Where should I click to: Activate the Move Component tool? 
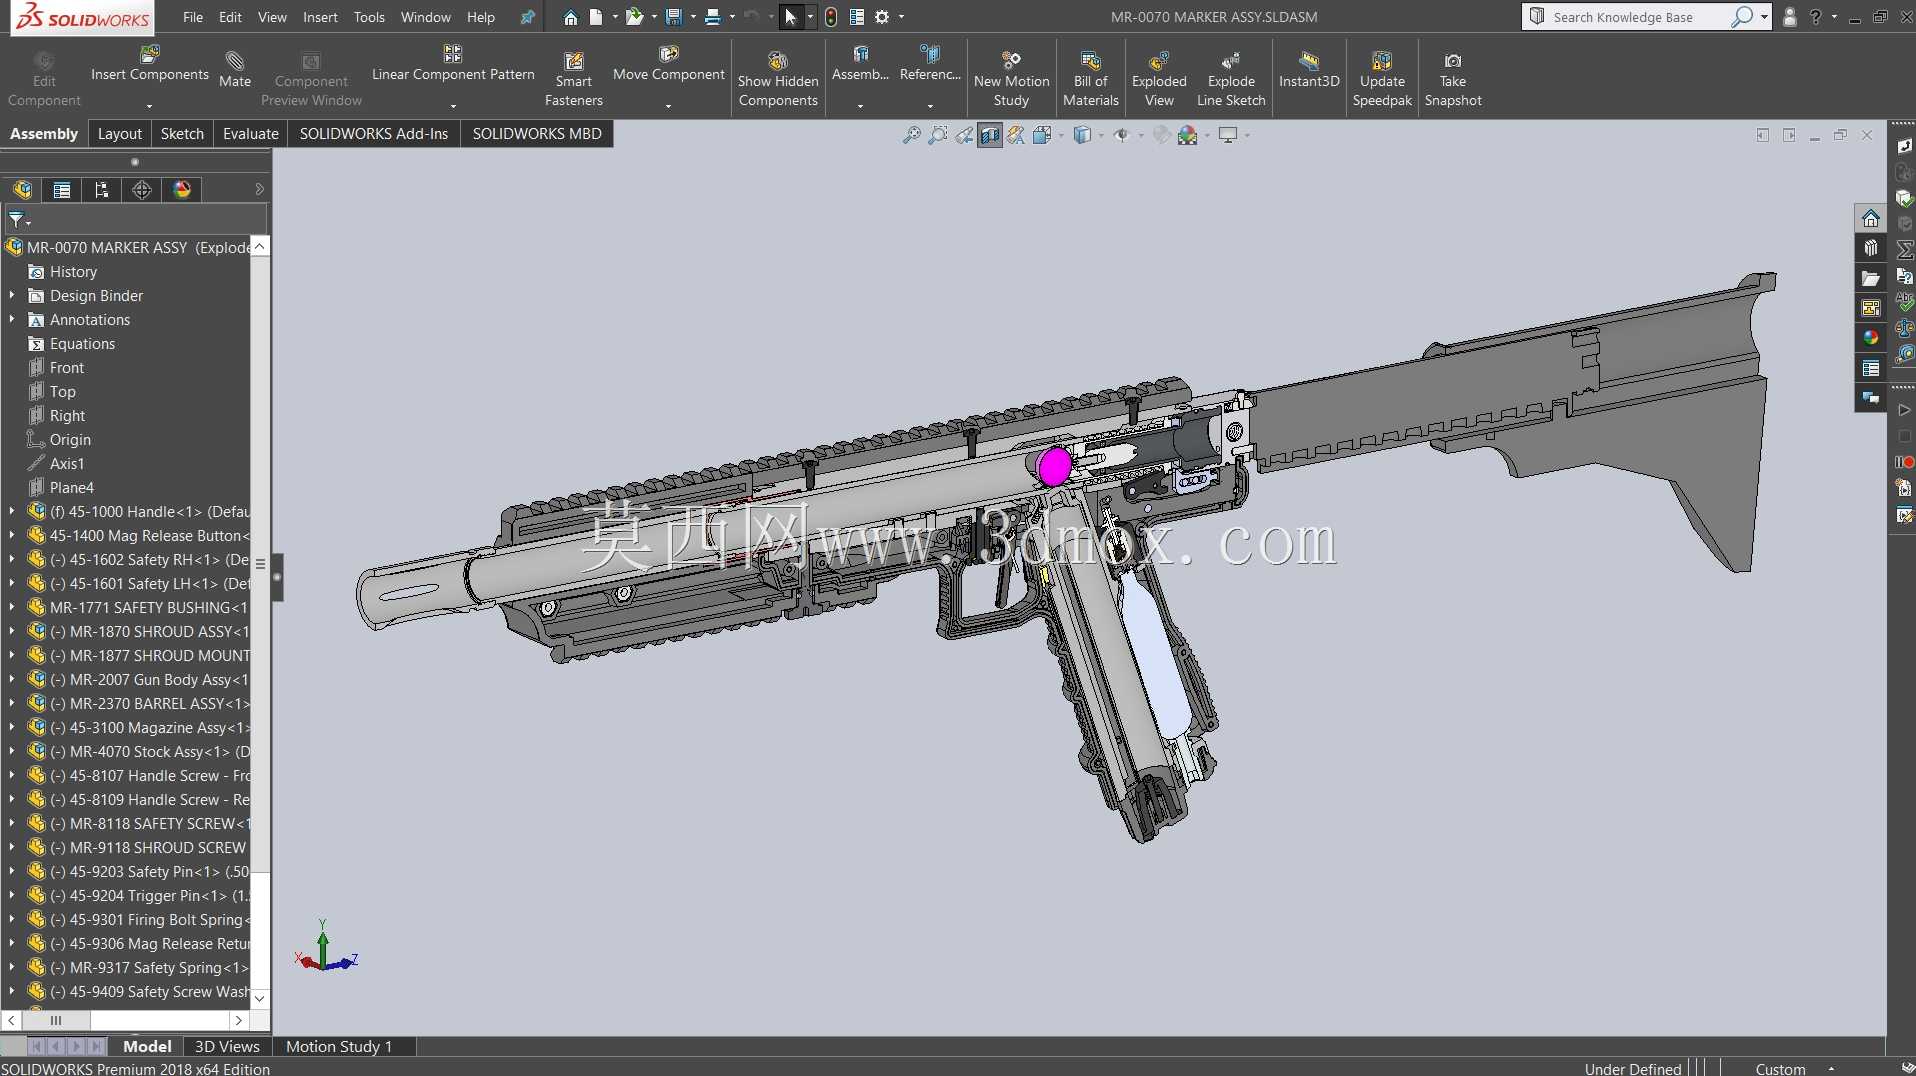[668, 64]
